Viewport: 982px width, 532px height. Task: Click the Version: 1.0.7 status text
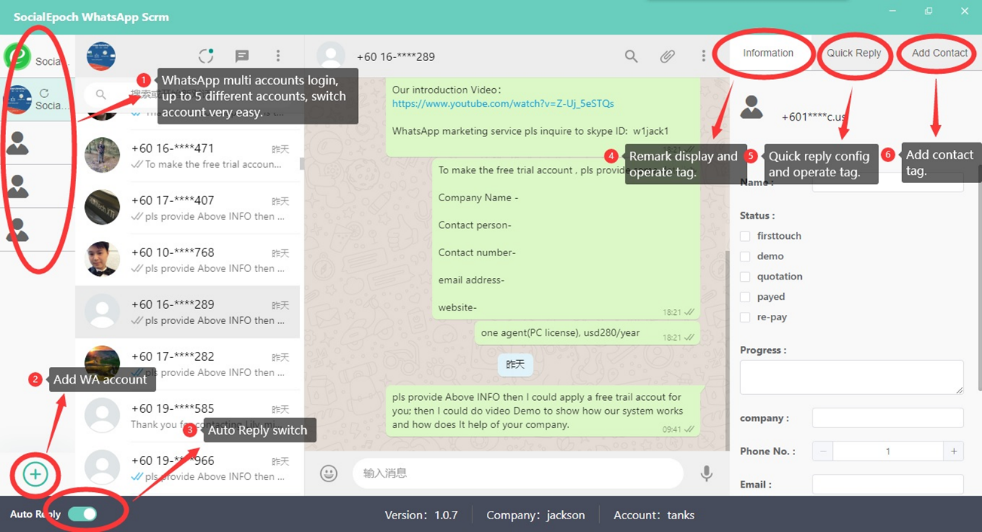coord(421,515)
